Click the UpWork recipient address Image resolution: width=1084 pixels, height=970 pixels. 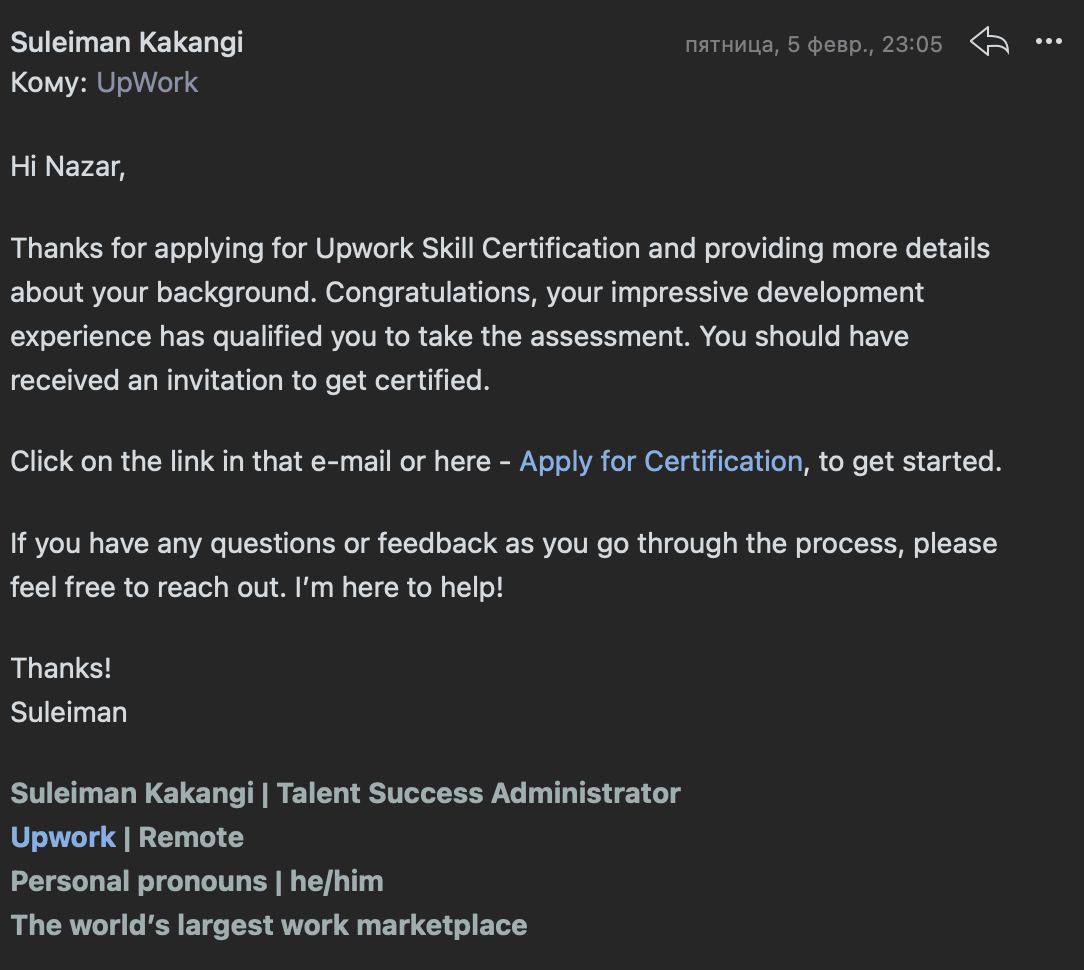(147, 82)
